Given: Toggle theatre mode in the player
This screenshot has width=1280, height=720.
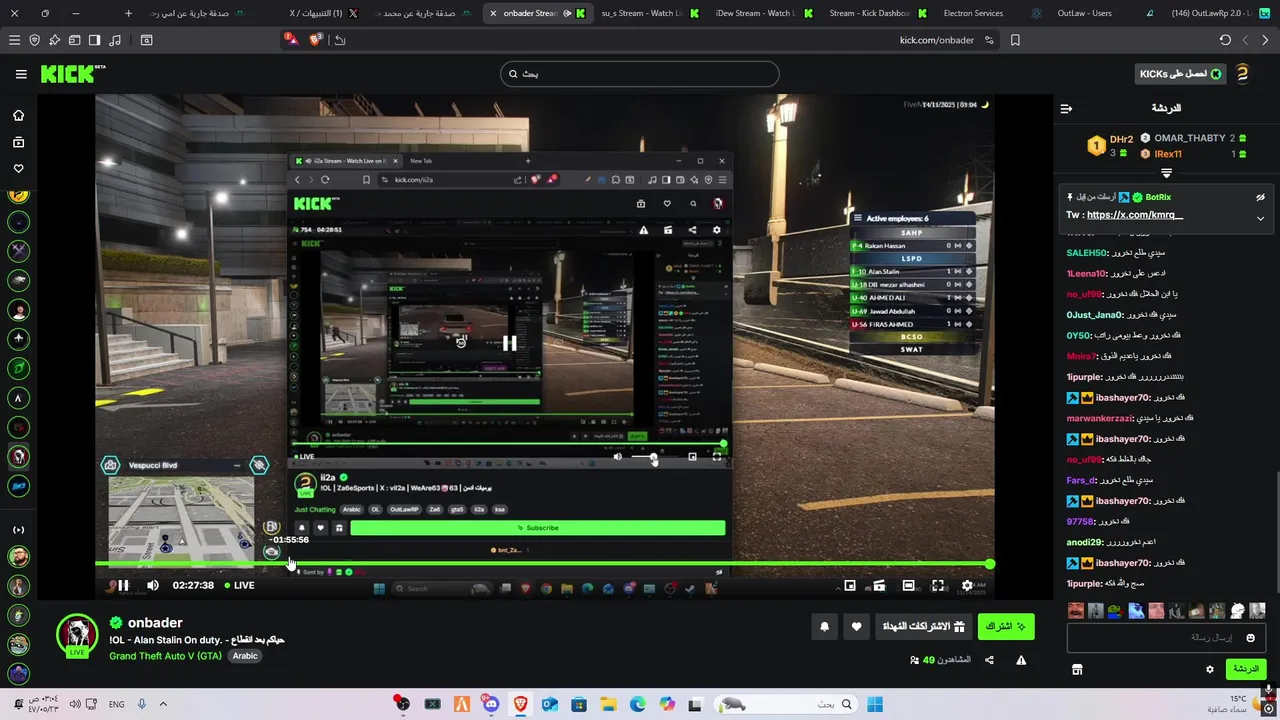Looking at the screenshot, I should click(x=908, y=586).
